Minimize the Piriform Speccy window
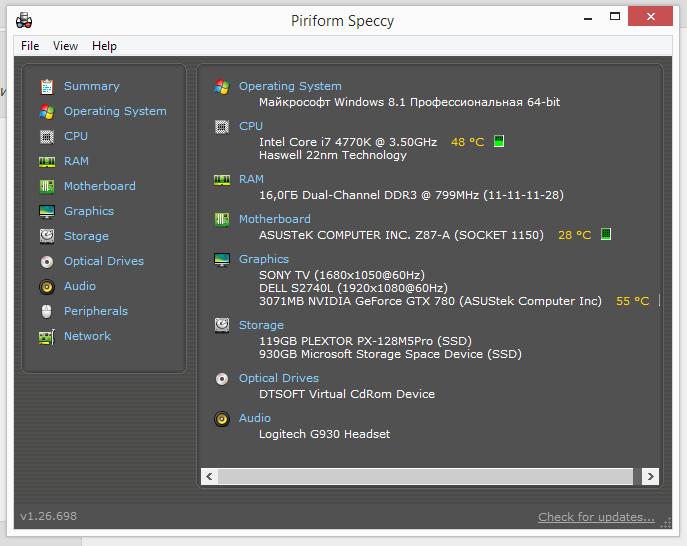This screenshot has height=546, width=687. [588, 19]
